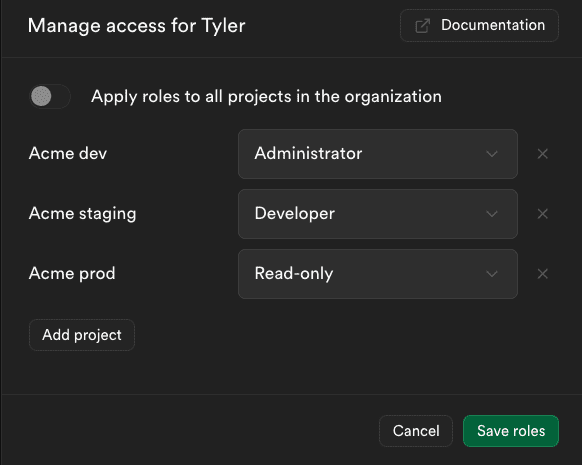Click the external link icon beside Documentation
The height and width of the screenshot is (465, 582).
point(422,26)
